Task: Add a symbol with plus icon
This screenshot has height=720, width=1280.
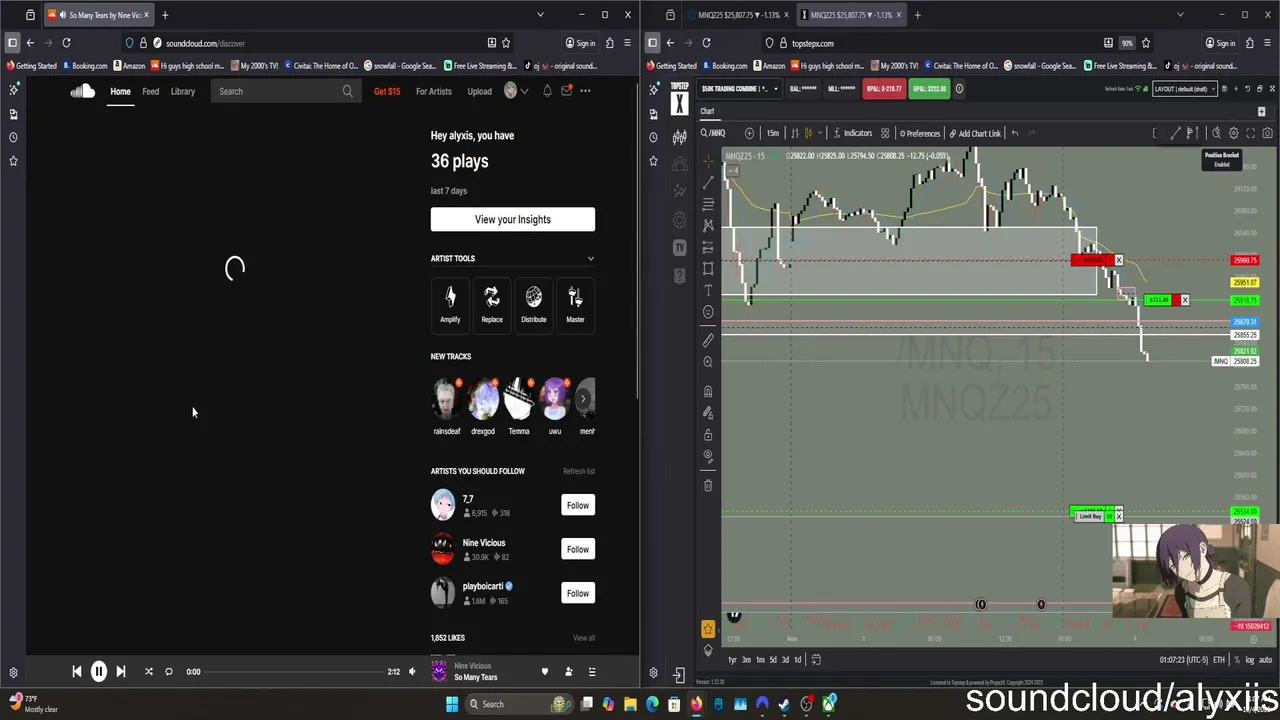Action: (x=749, y=133)
